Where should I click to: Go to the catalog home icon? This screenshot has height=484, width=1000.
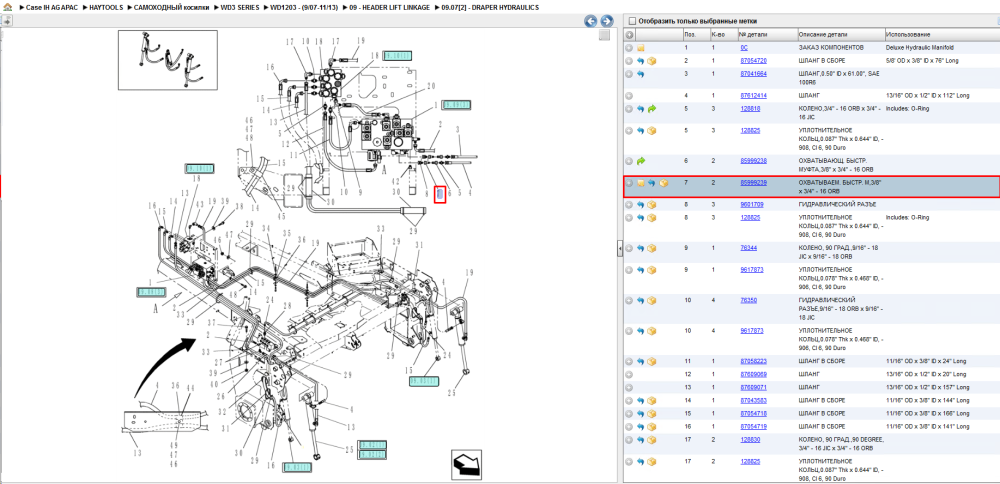click(6, 8)
